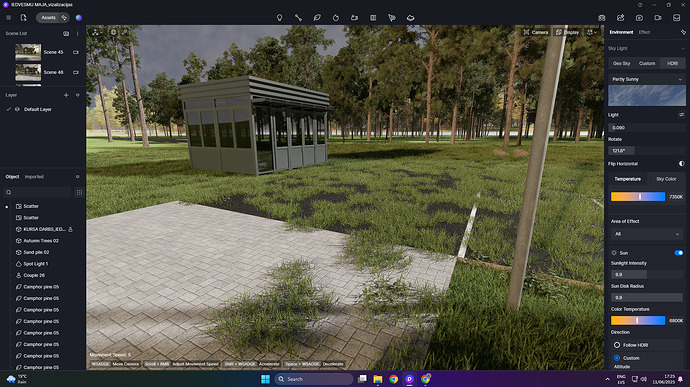
Task: Expand the Area of Effect All dropdown
Action: tap(646, 234)
